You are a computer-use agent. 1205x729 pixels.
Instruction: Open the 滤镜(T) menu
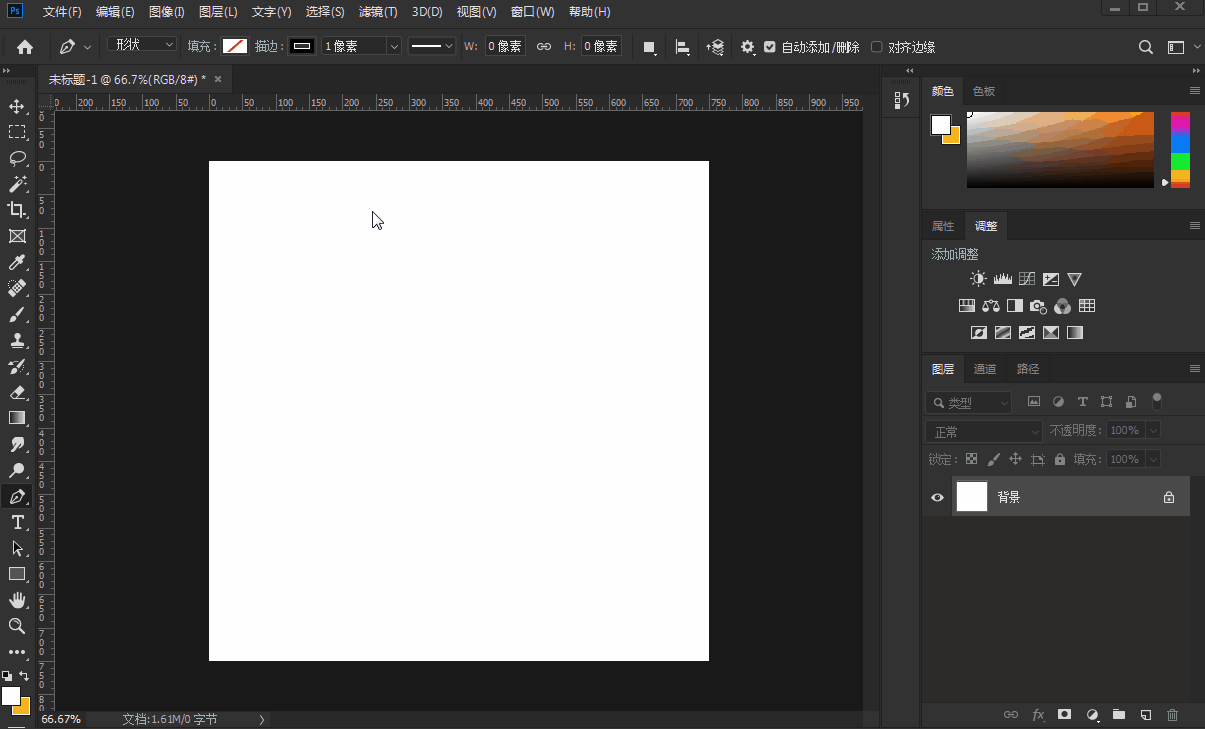click(378, 12)
